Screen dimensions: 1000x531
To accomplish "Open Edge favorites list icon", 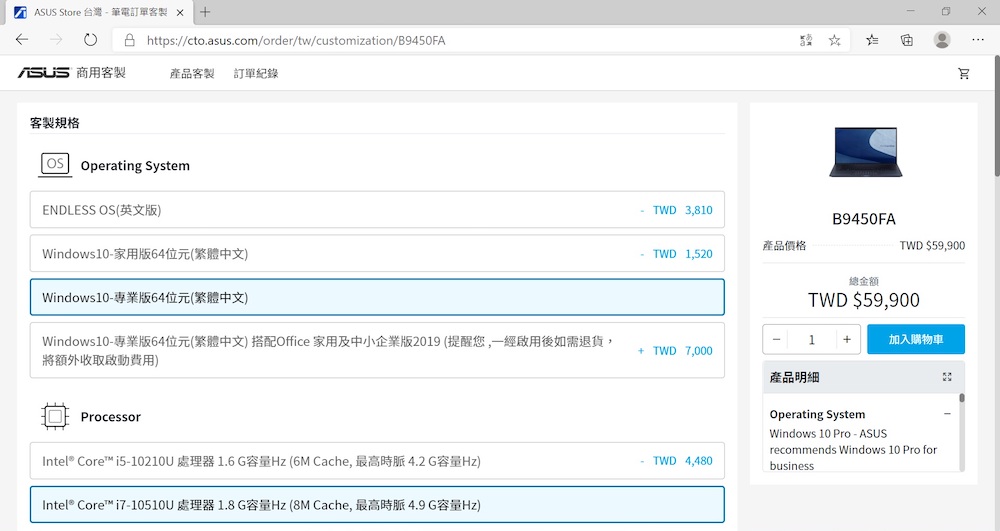I will tap(872, 40).
